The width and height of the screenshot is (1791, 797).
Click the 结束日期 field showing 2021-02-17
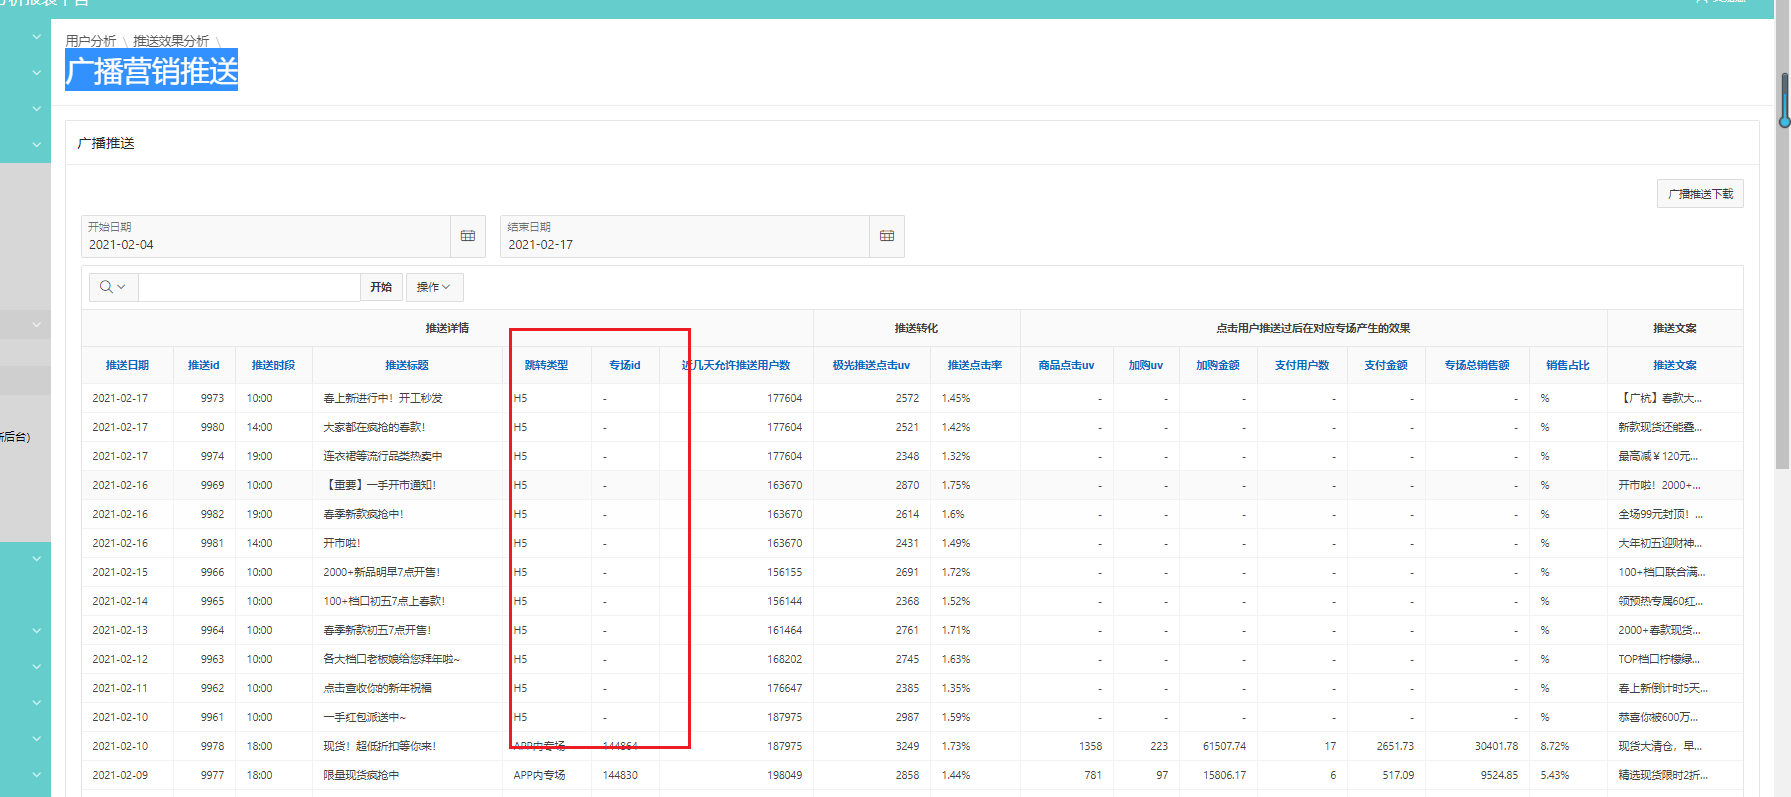[684, 236]
